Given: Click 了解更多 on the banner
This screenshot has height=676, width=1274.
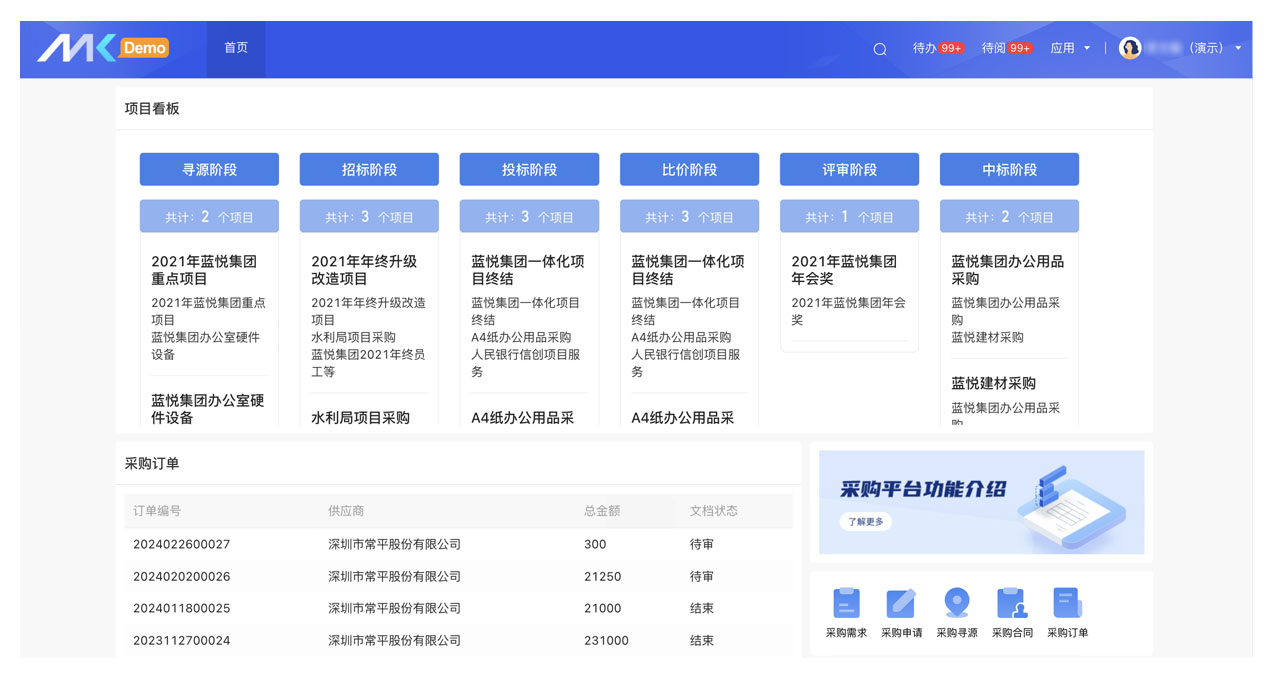Looking at the screenshot, I should (865, 522).
